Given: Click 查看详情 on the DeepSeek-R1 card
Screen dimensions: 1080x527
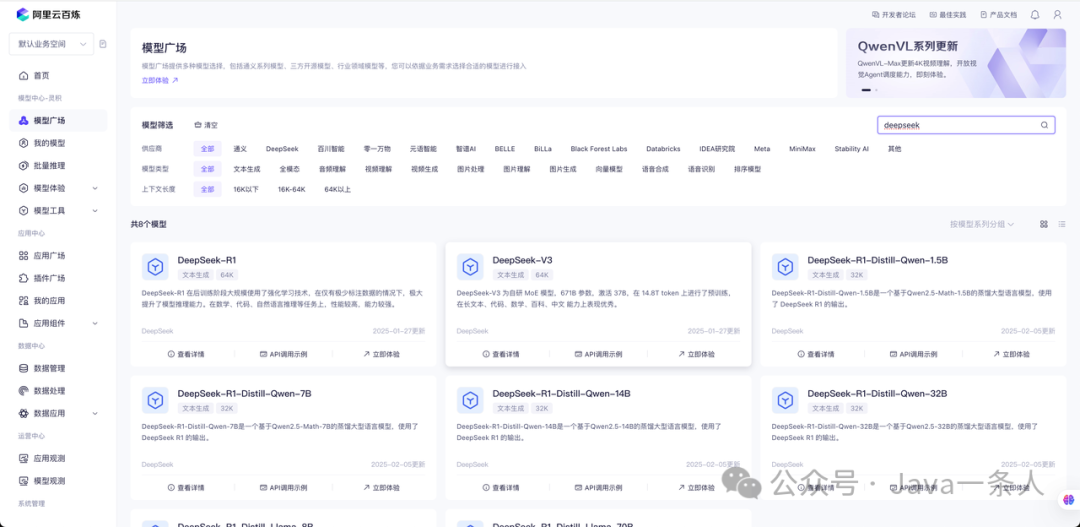Looking at the screenshot, I should pyautogui.click(x=186, y=354).
